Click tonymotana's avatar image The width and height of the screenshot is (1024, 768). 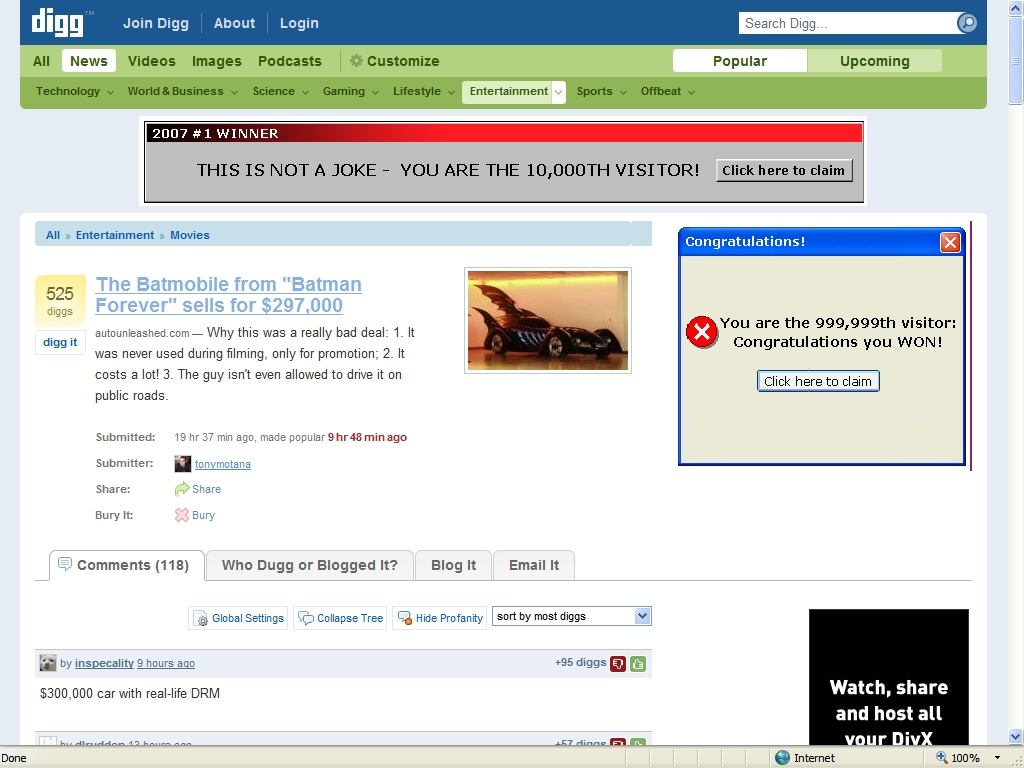tap(183, 464)
